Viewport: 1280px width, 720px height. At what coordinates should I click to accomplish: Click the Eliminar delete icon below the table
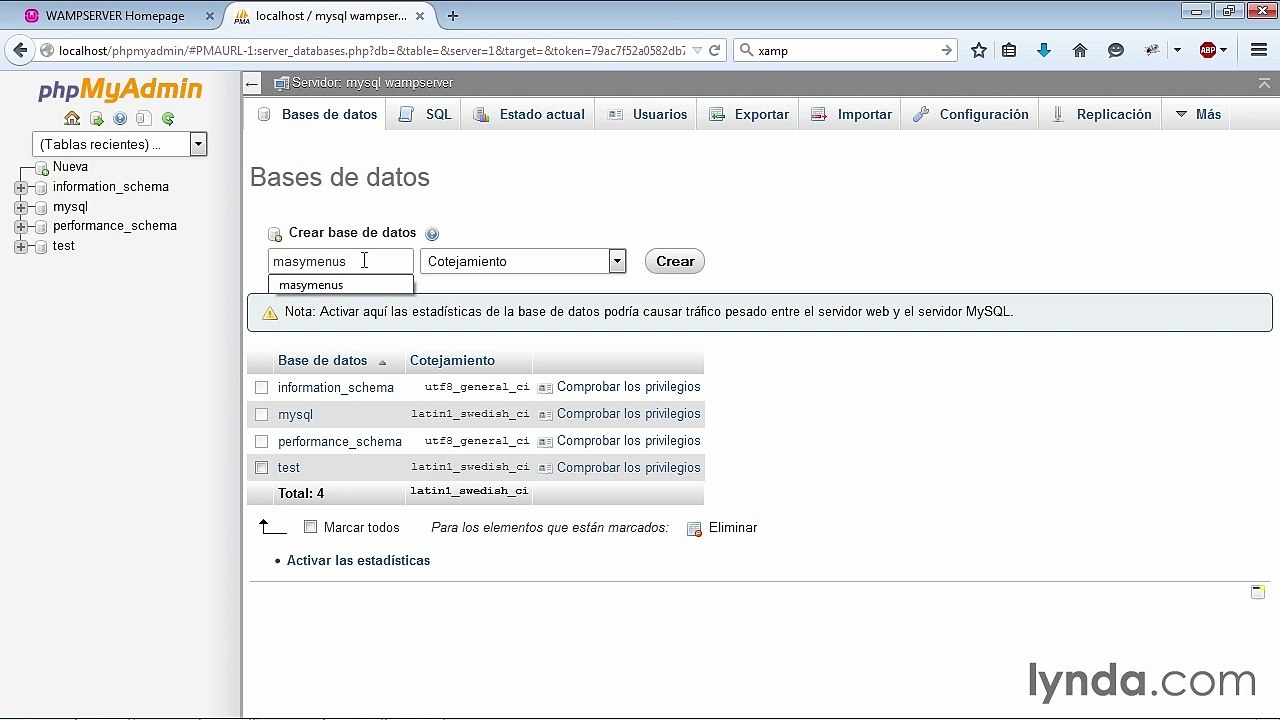point(694,528)
